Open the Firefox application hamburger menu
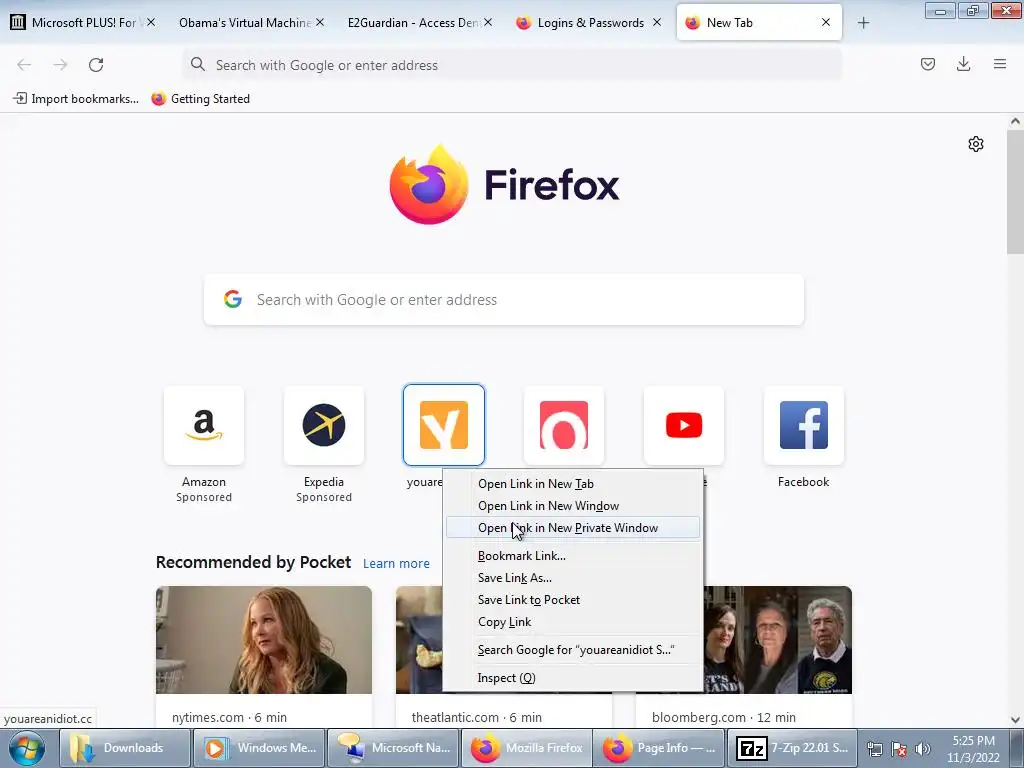 click(1000, 64)
